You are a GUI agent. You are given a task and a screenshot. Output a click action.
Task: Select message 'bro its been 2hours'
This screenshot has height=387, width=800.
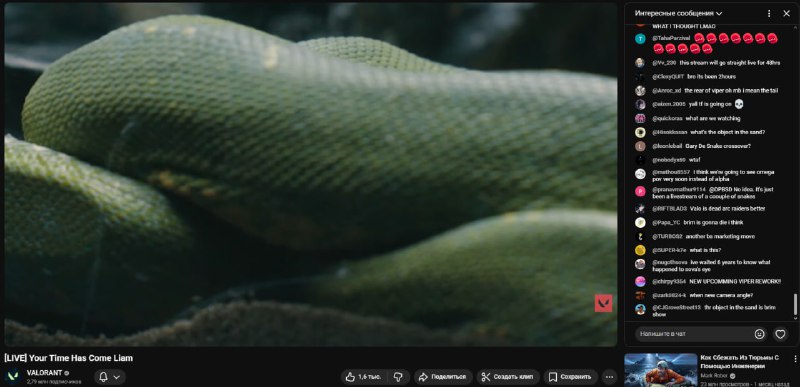pyautogui.click(x=712, y=76)
